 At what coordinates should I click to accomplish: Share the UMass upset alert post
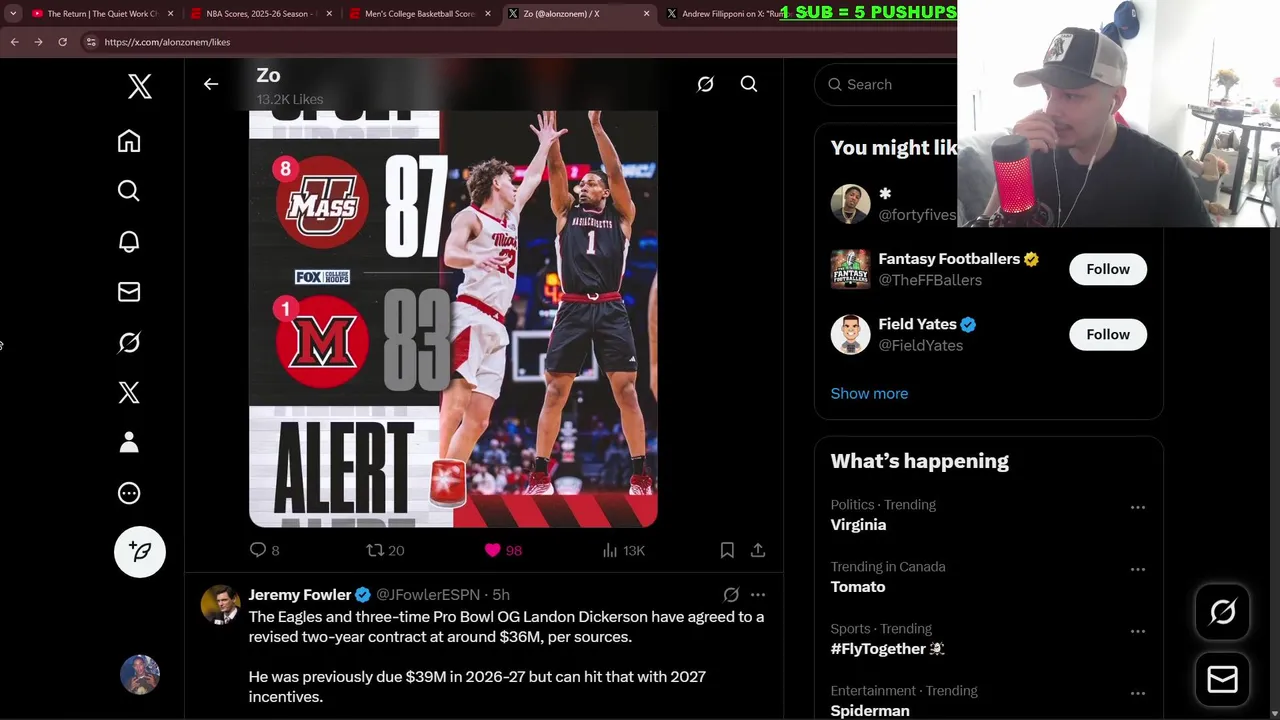coord(758,550)
